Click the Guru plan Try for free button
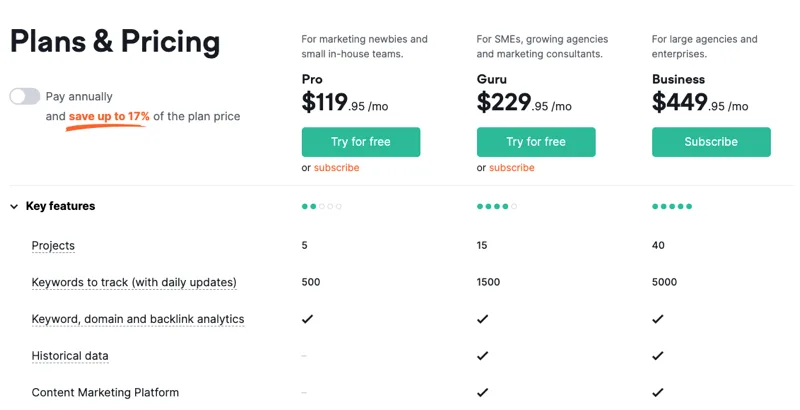Image resolution: width=800 pixels, height=410 pixels. [x=536, y=142]
